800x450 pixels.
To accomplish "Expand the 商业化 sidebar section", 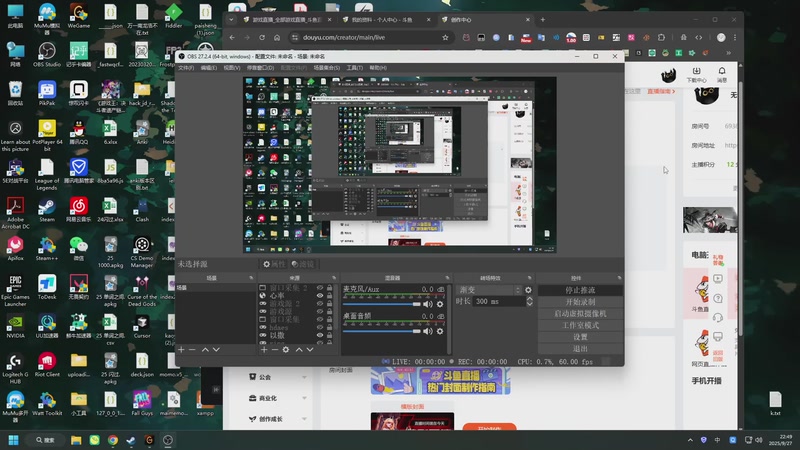I will click(x=279, y=398).
